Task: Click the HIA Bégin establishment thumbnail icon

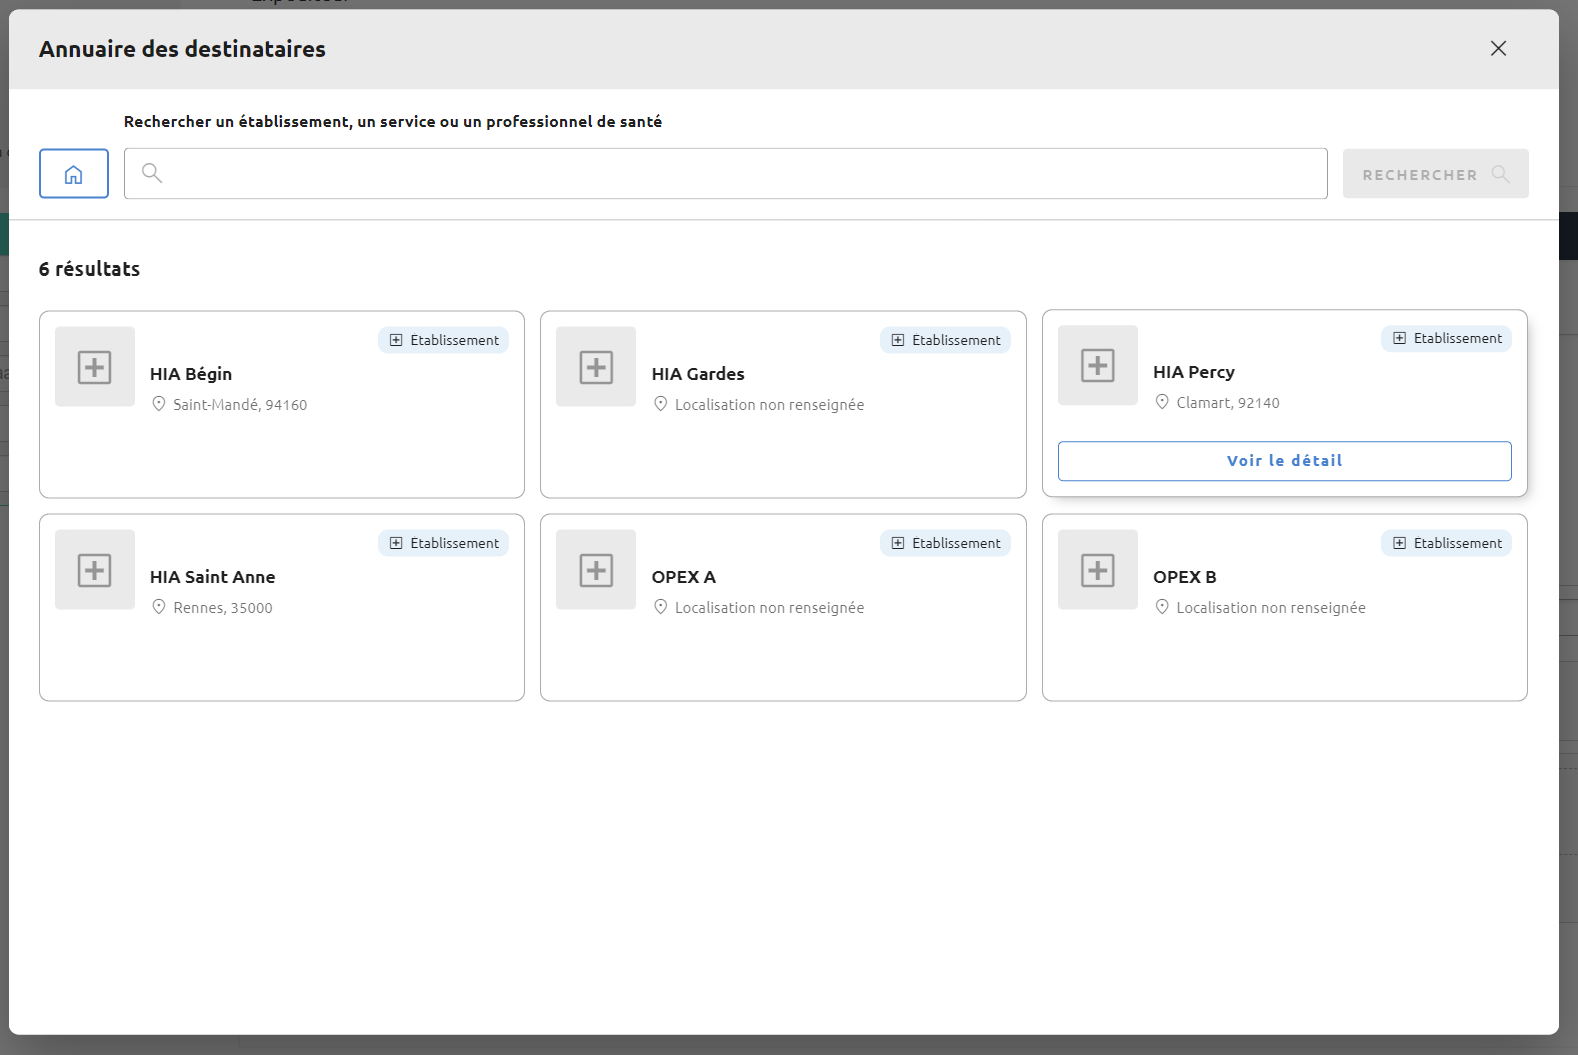Action: click(x=95, y=366)
